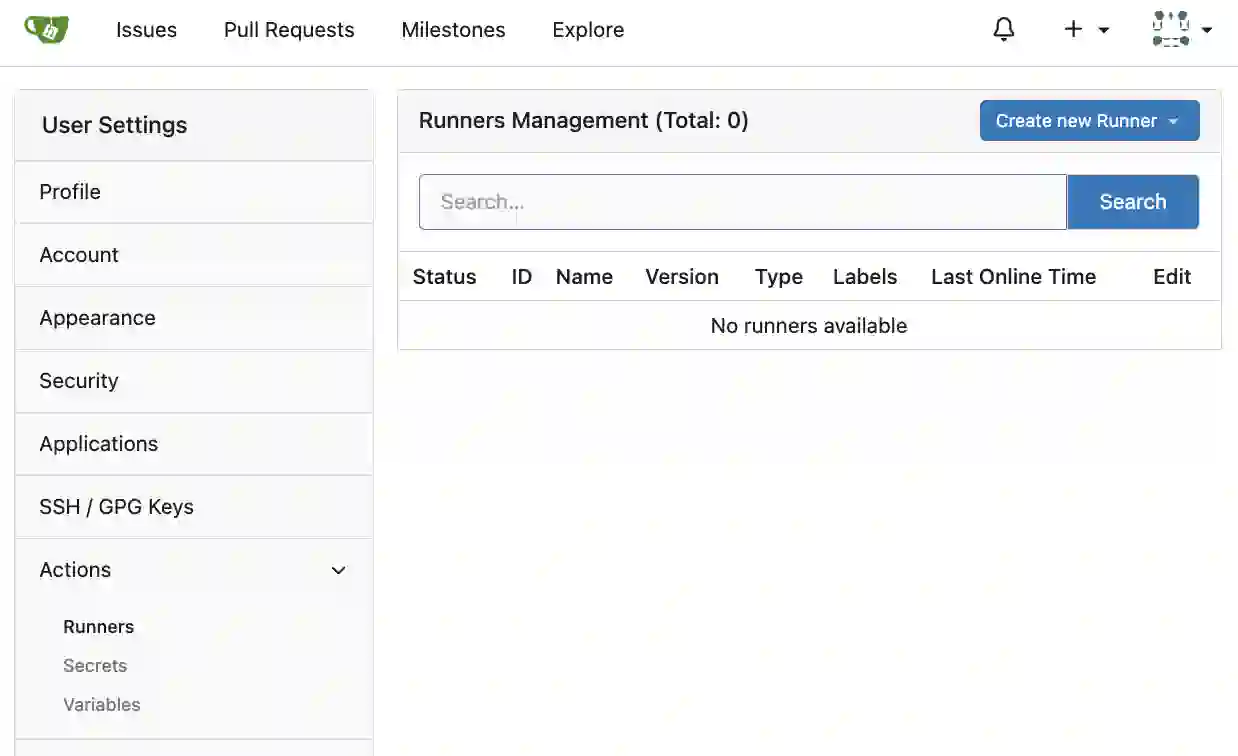Click the blue Search button
The width and height of the screenshot is (1238, 756).
click(x=1133, y=202)
